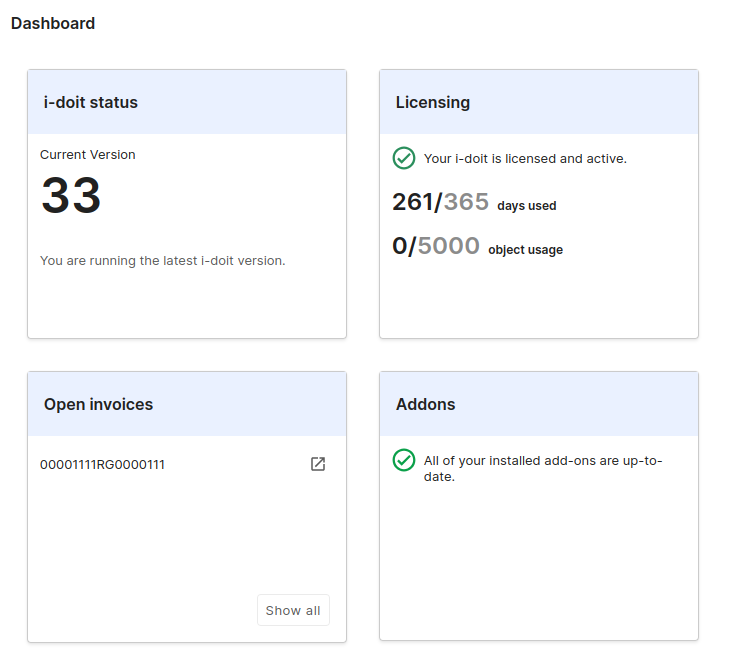Click the add-ons up-to-date message

click(x=543, y=468)
